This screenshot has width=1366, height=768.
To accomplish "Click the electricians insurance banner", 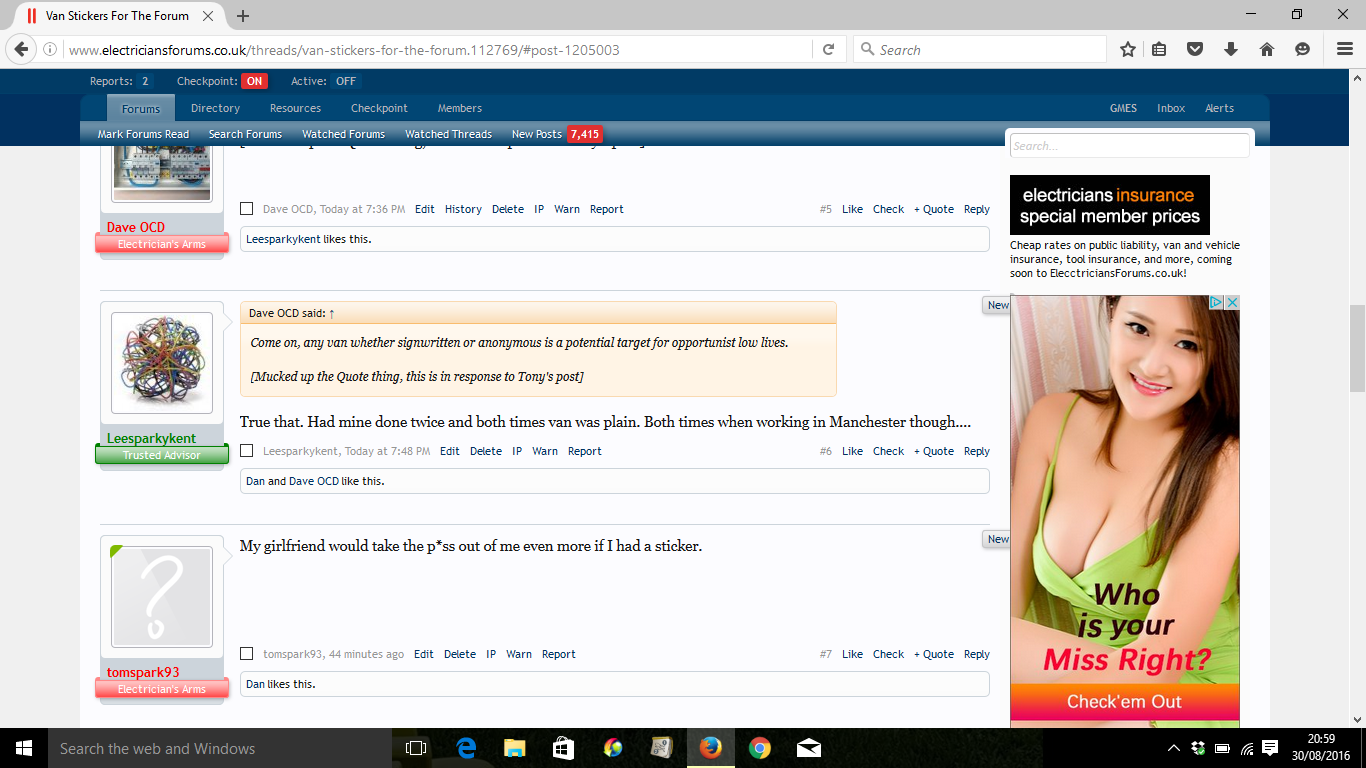I will click(x=1110, y=205).
